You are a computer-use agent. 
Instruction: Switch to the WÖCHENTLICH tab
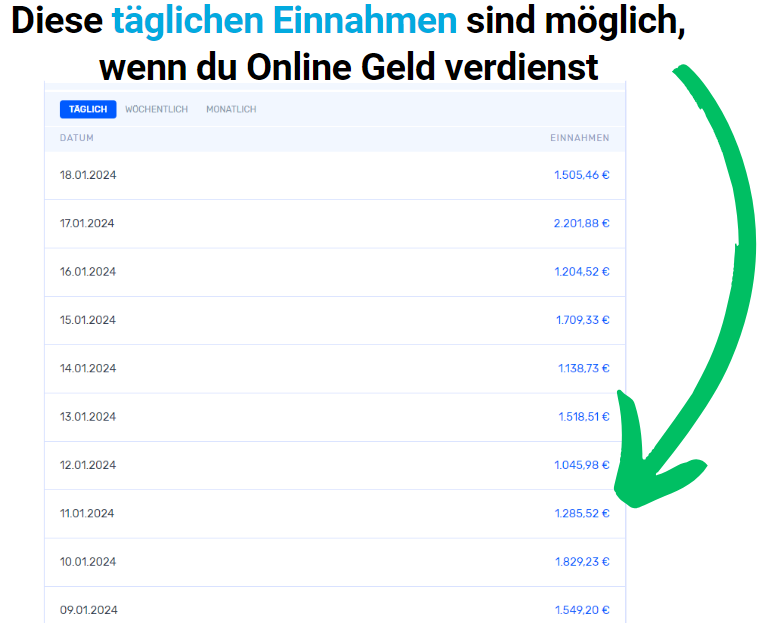coord(157,110)
